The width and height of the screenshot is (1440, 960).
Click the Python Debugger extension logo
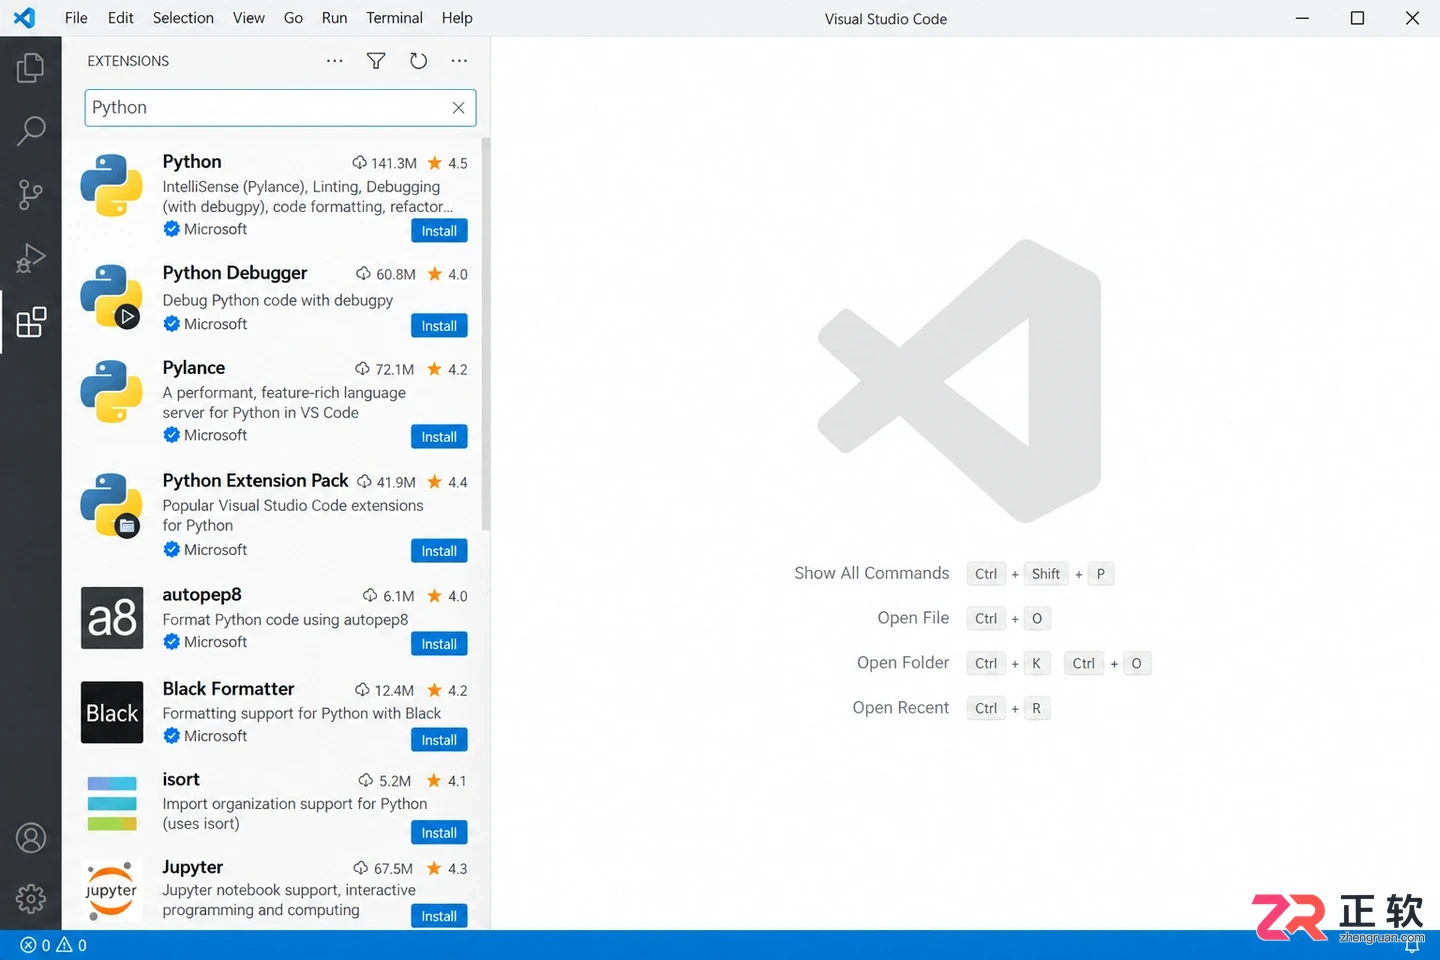pos(112,296)
